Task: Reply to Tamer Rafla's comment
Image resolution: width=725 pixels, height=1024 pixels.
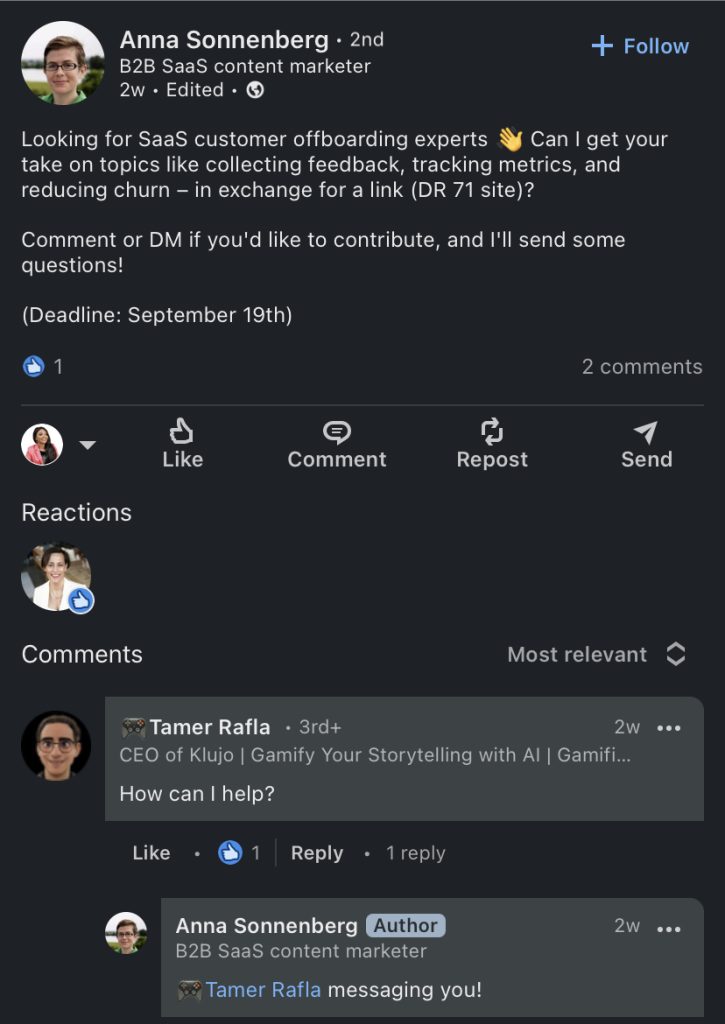Action: (317, 853)
